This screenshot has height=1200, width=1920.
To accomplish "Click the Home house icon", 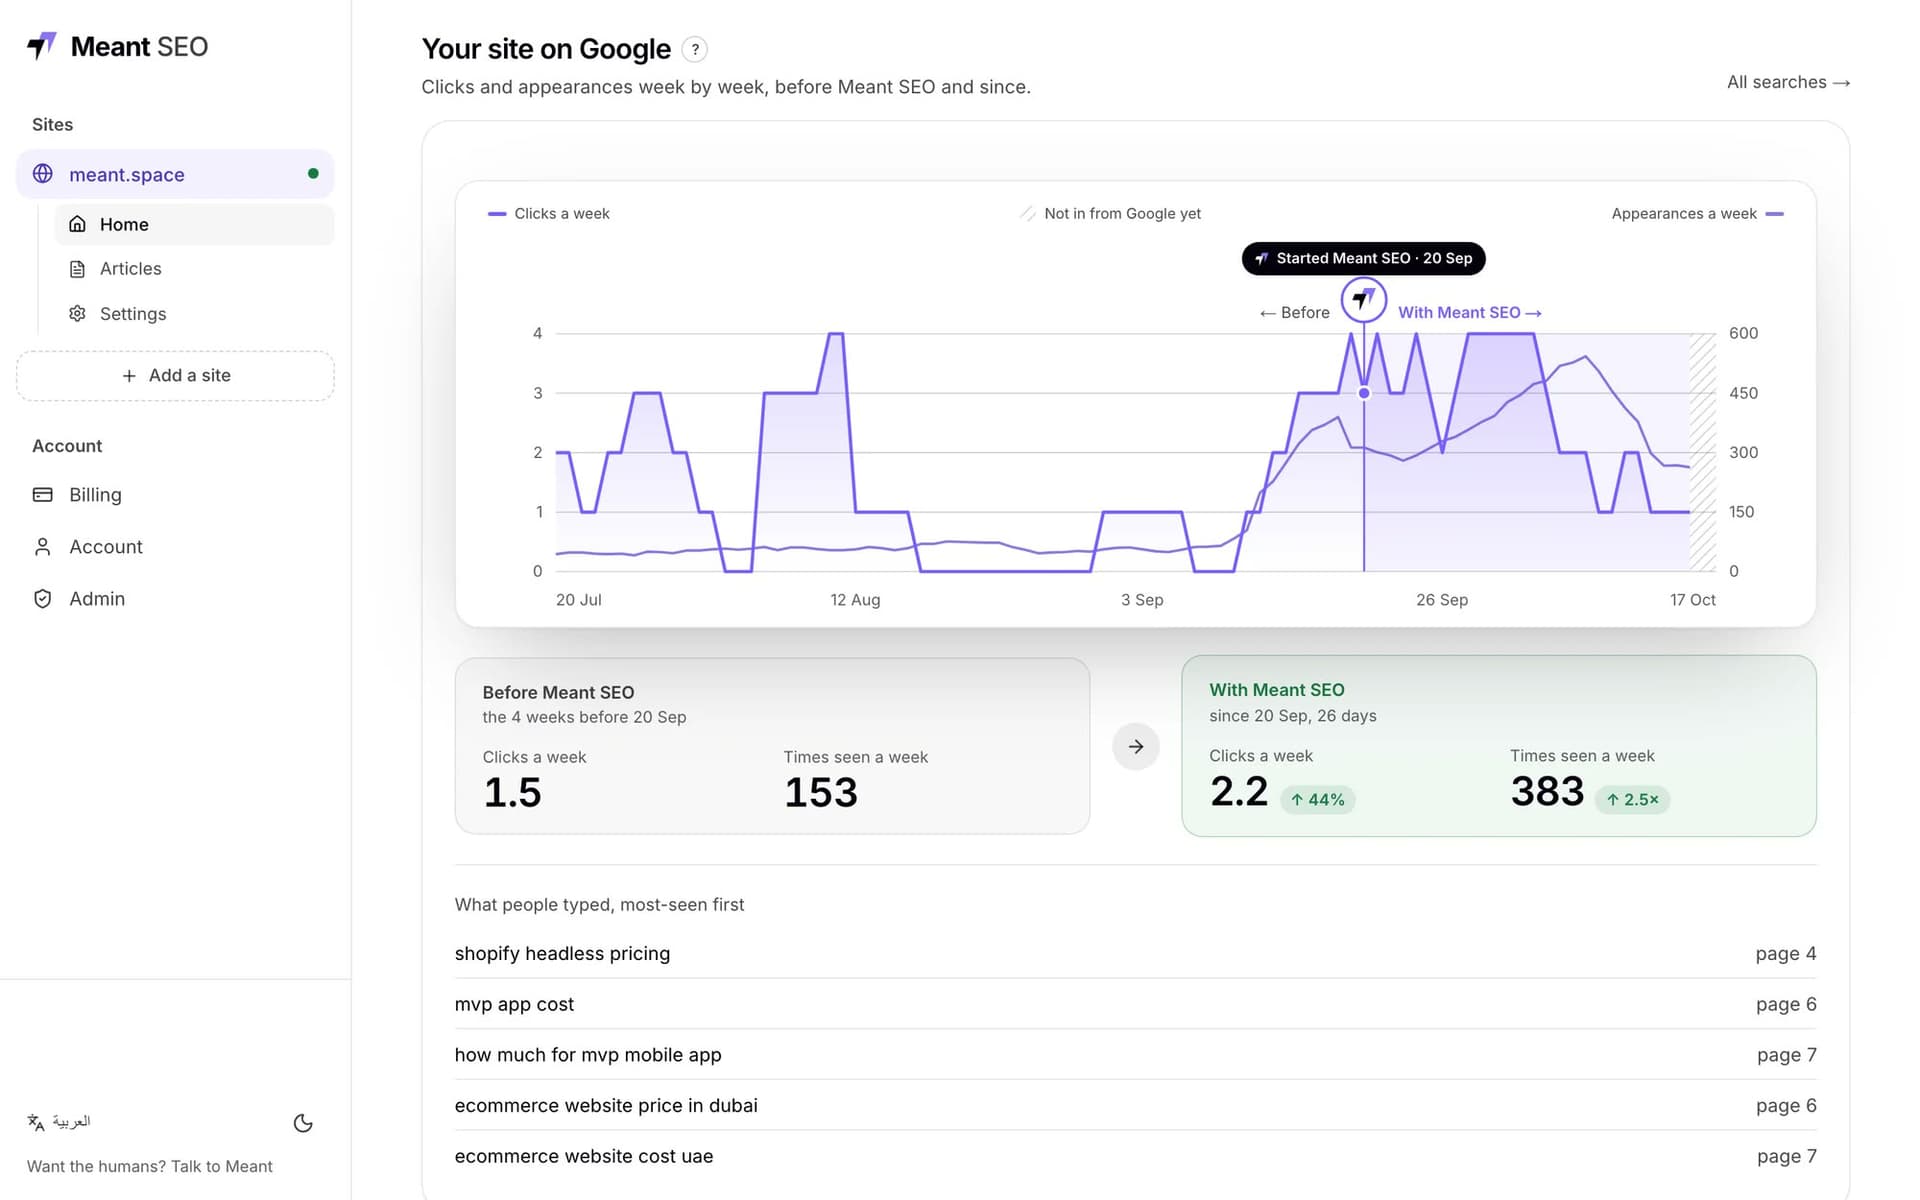I will click(x=77, y=224).
